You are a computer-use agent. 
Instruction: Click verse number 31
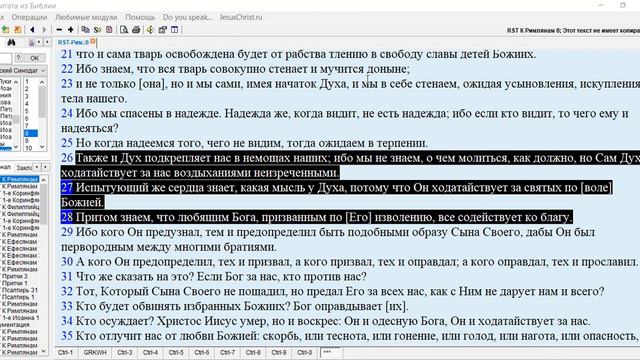(67, 277)
